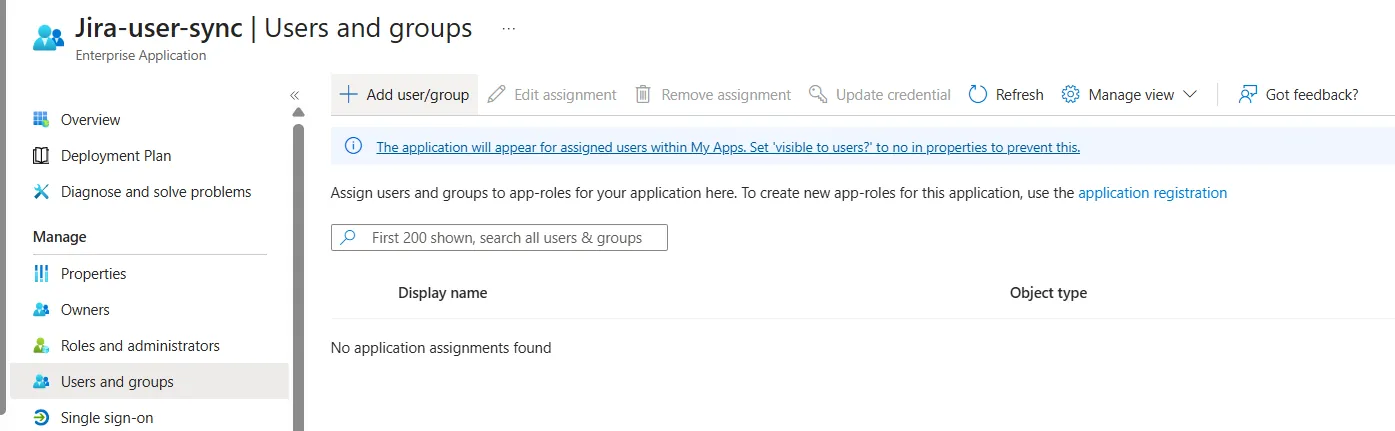The image size is (1395, 431).
Task: Click Edit assignment toolbar label
Action: tap(565, 95)
